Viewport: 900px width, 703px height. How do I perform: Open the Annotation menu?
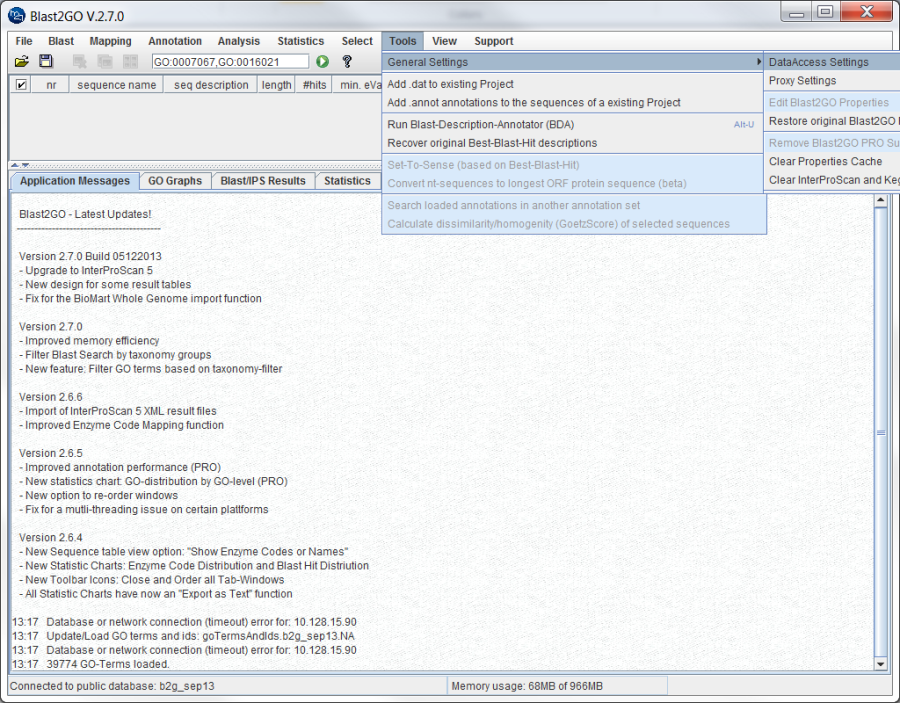coord(175,41)
